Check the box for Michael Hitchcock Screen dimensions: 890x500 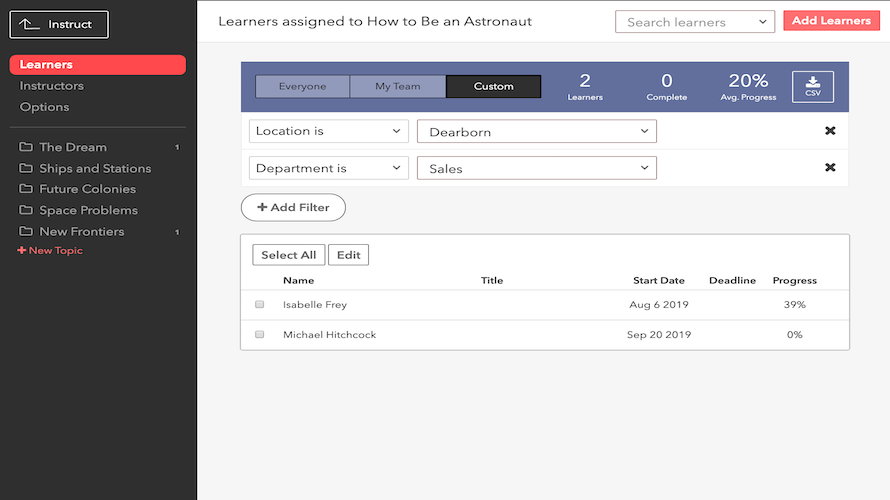(260, 334)
